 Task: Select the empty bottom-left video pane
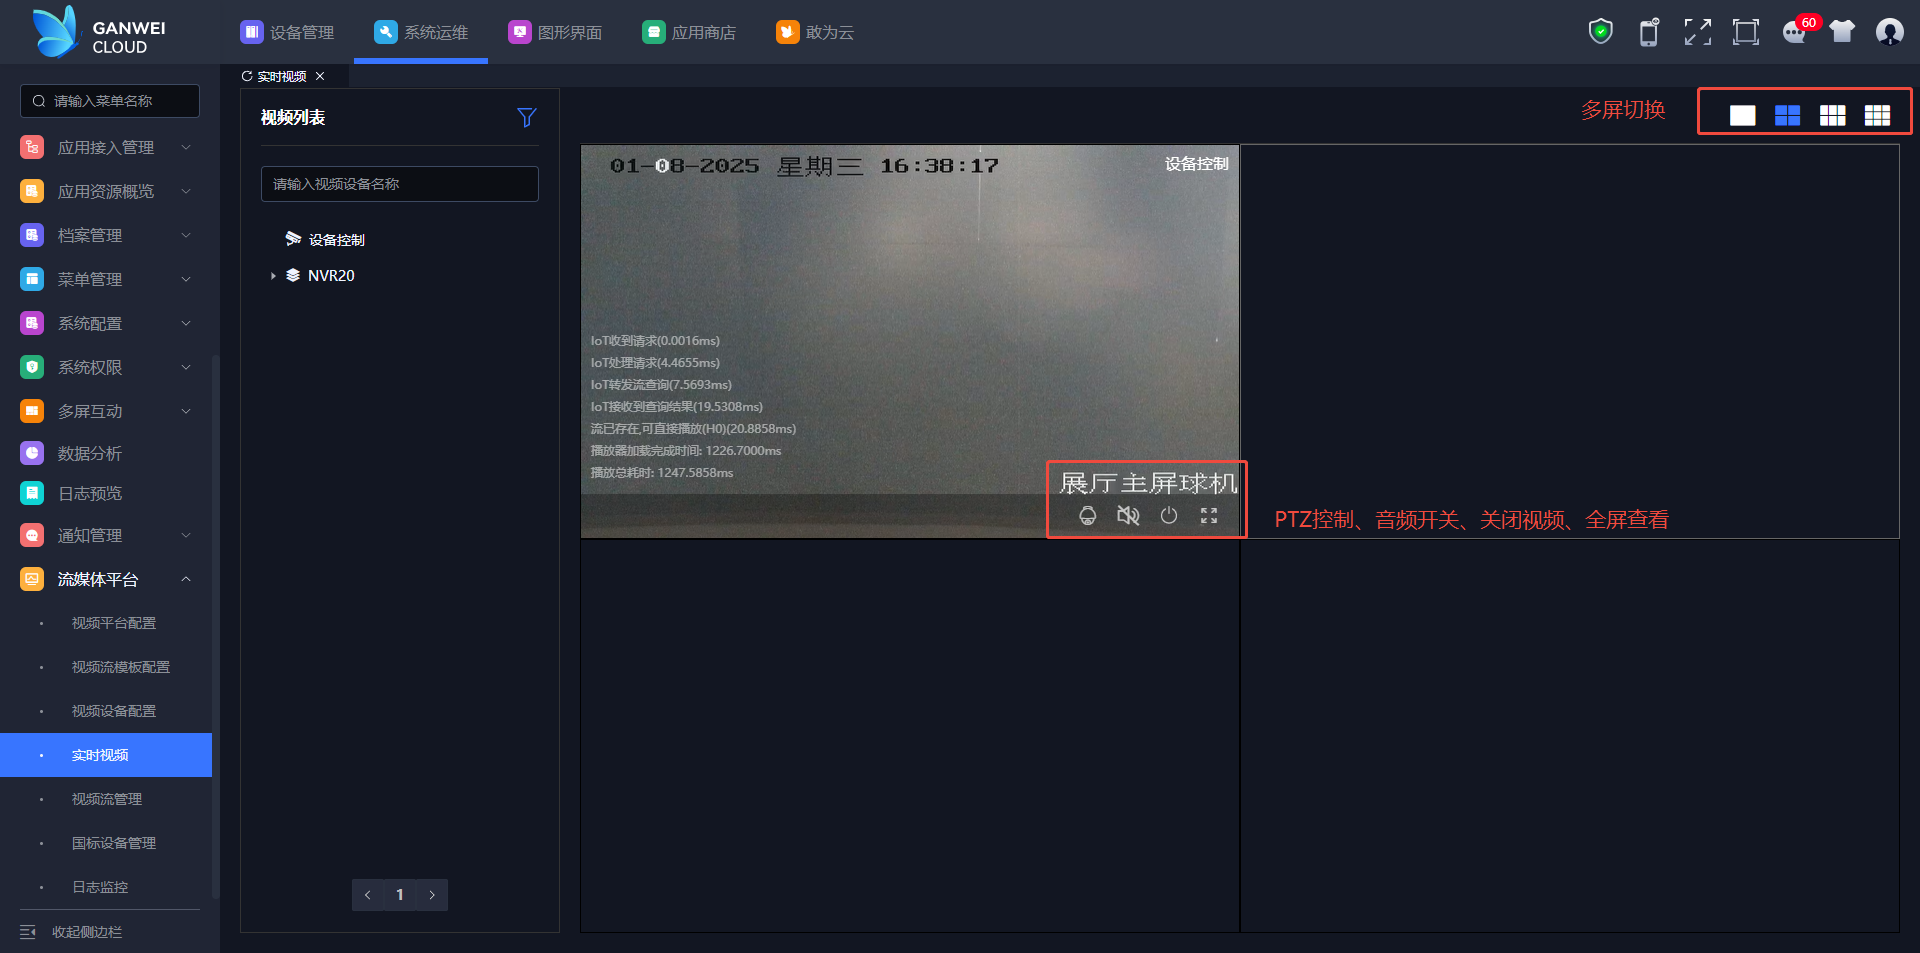pyautogui.click(x=910, y=736)
